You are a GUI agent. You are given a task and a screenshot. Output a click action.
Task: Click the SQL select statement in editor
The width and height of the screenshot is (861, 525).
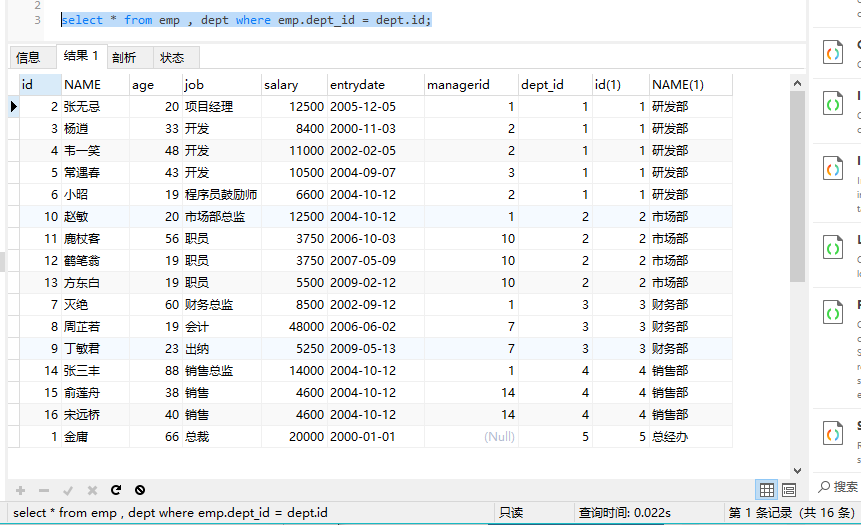(246, 20)
